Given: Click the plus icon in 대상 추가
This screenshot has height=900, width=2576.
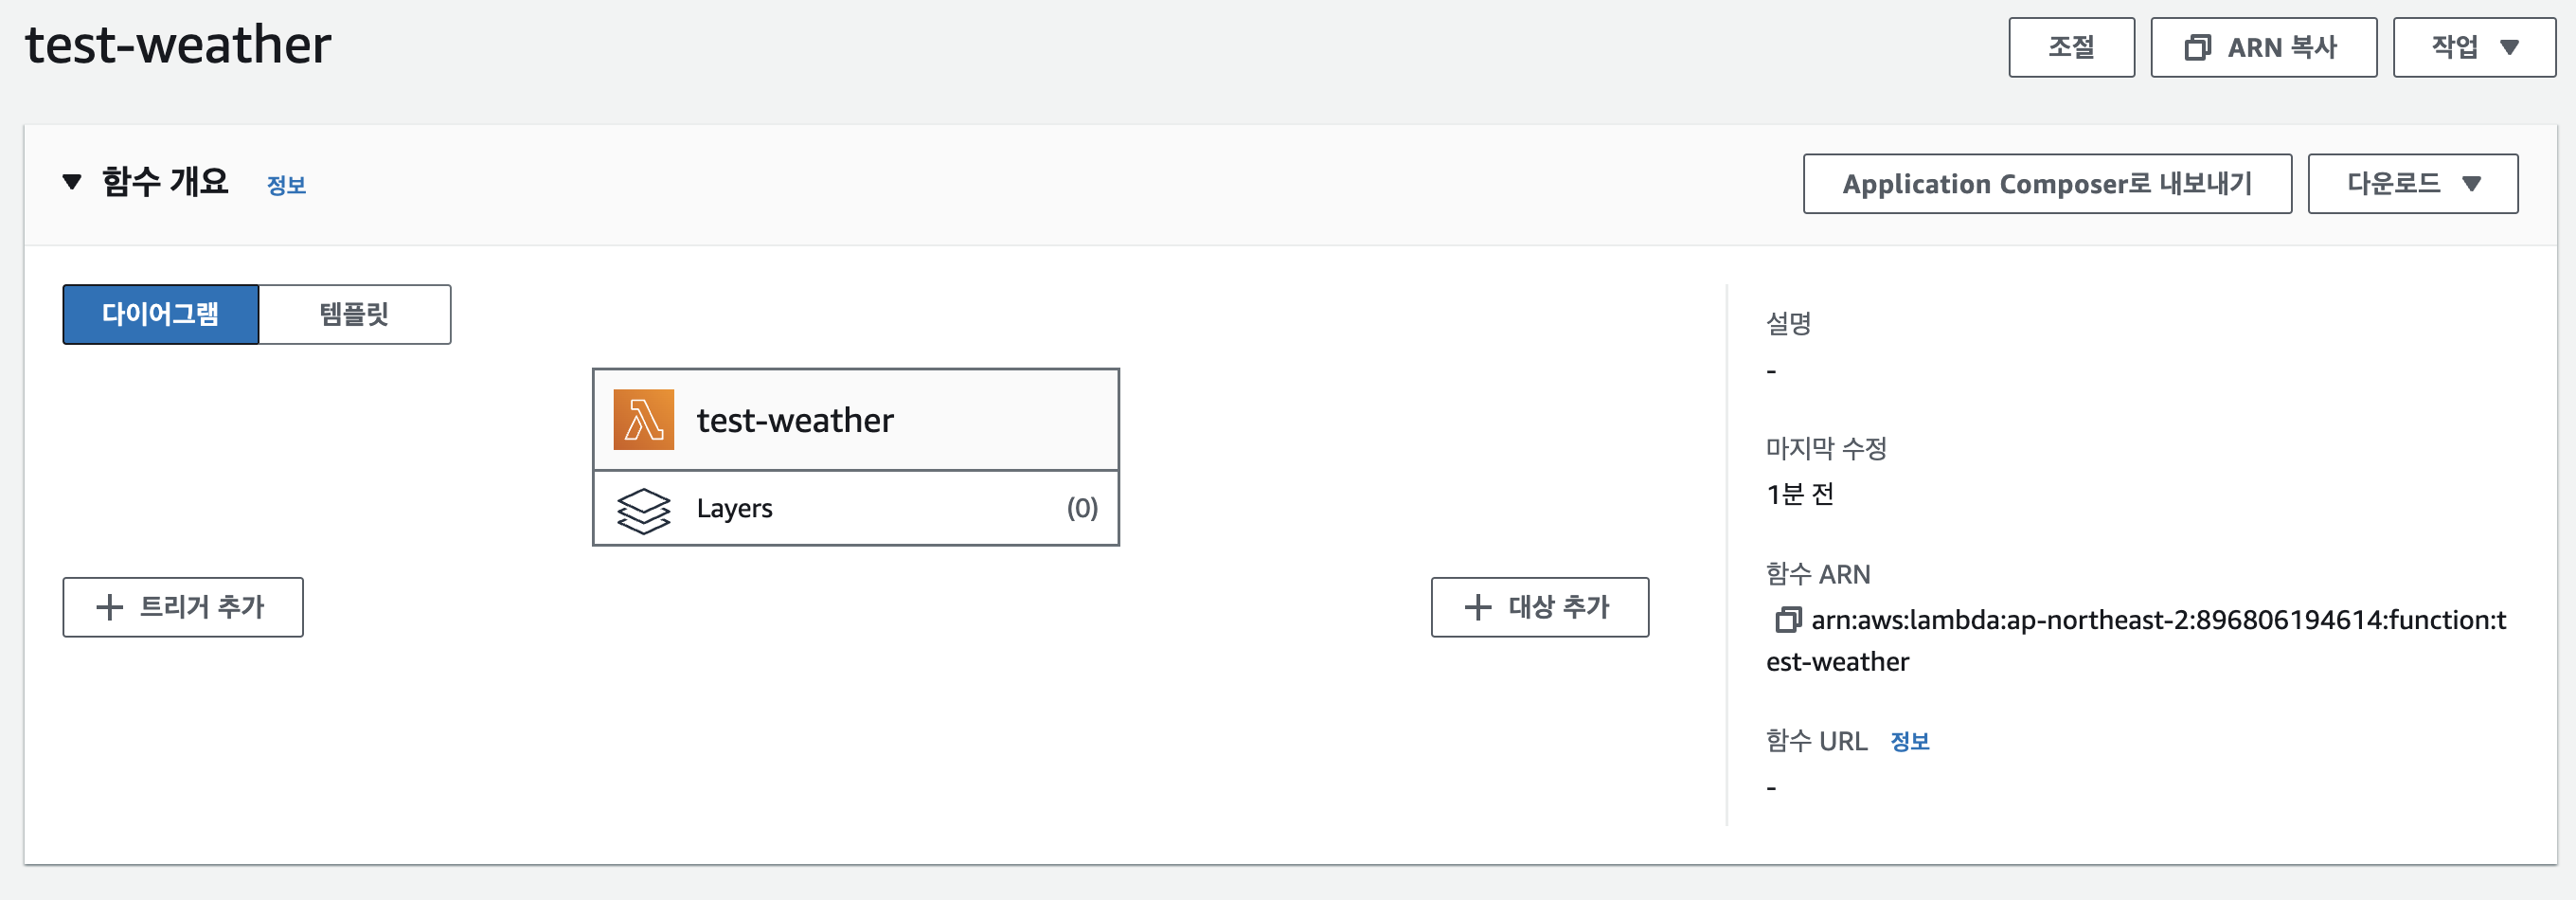Looking at the screenshot, I should click(x=1477, y=607).
